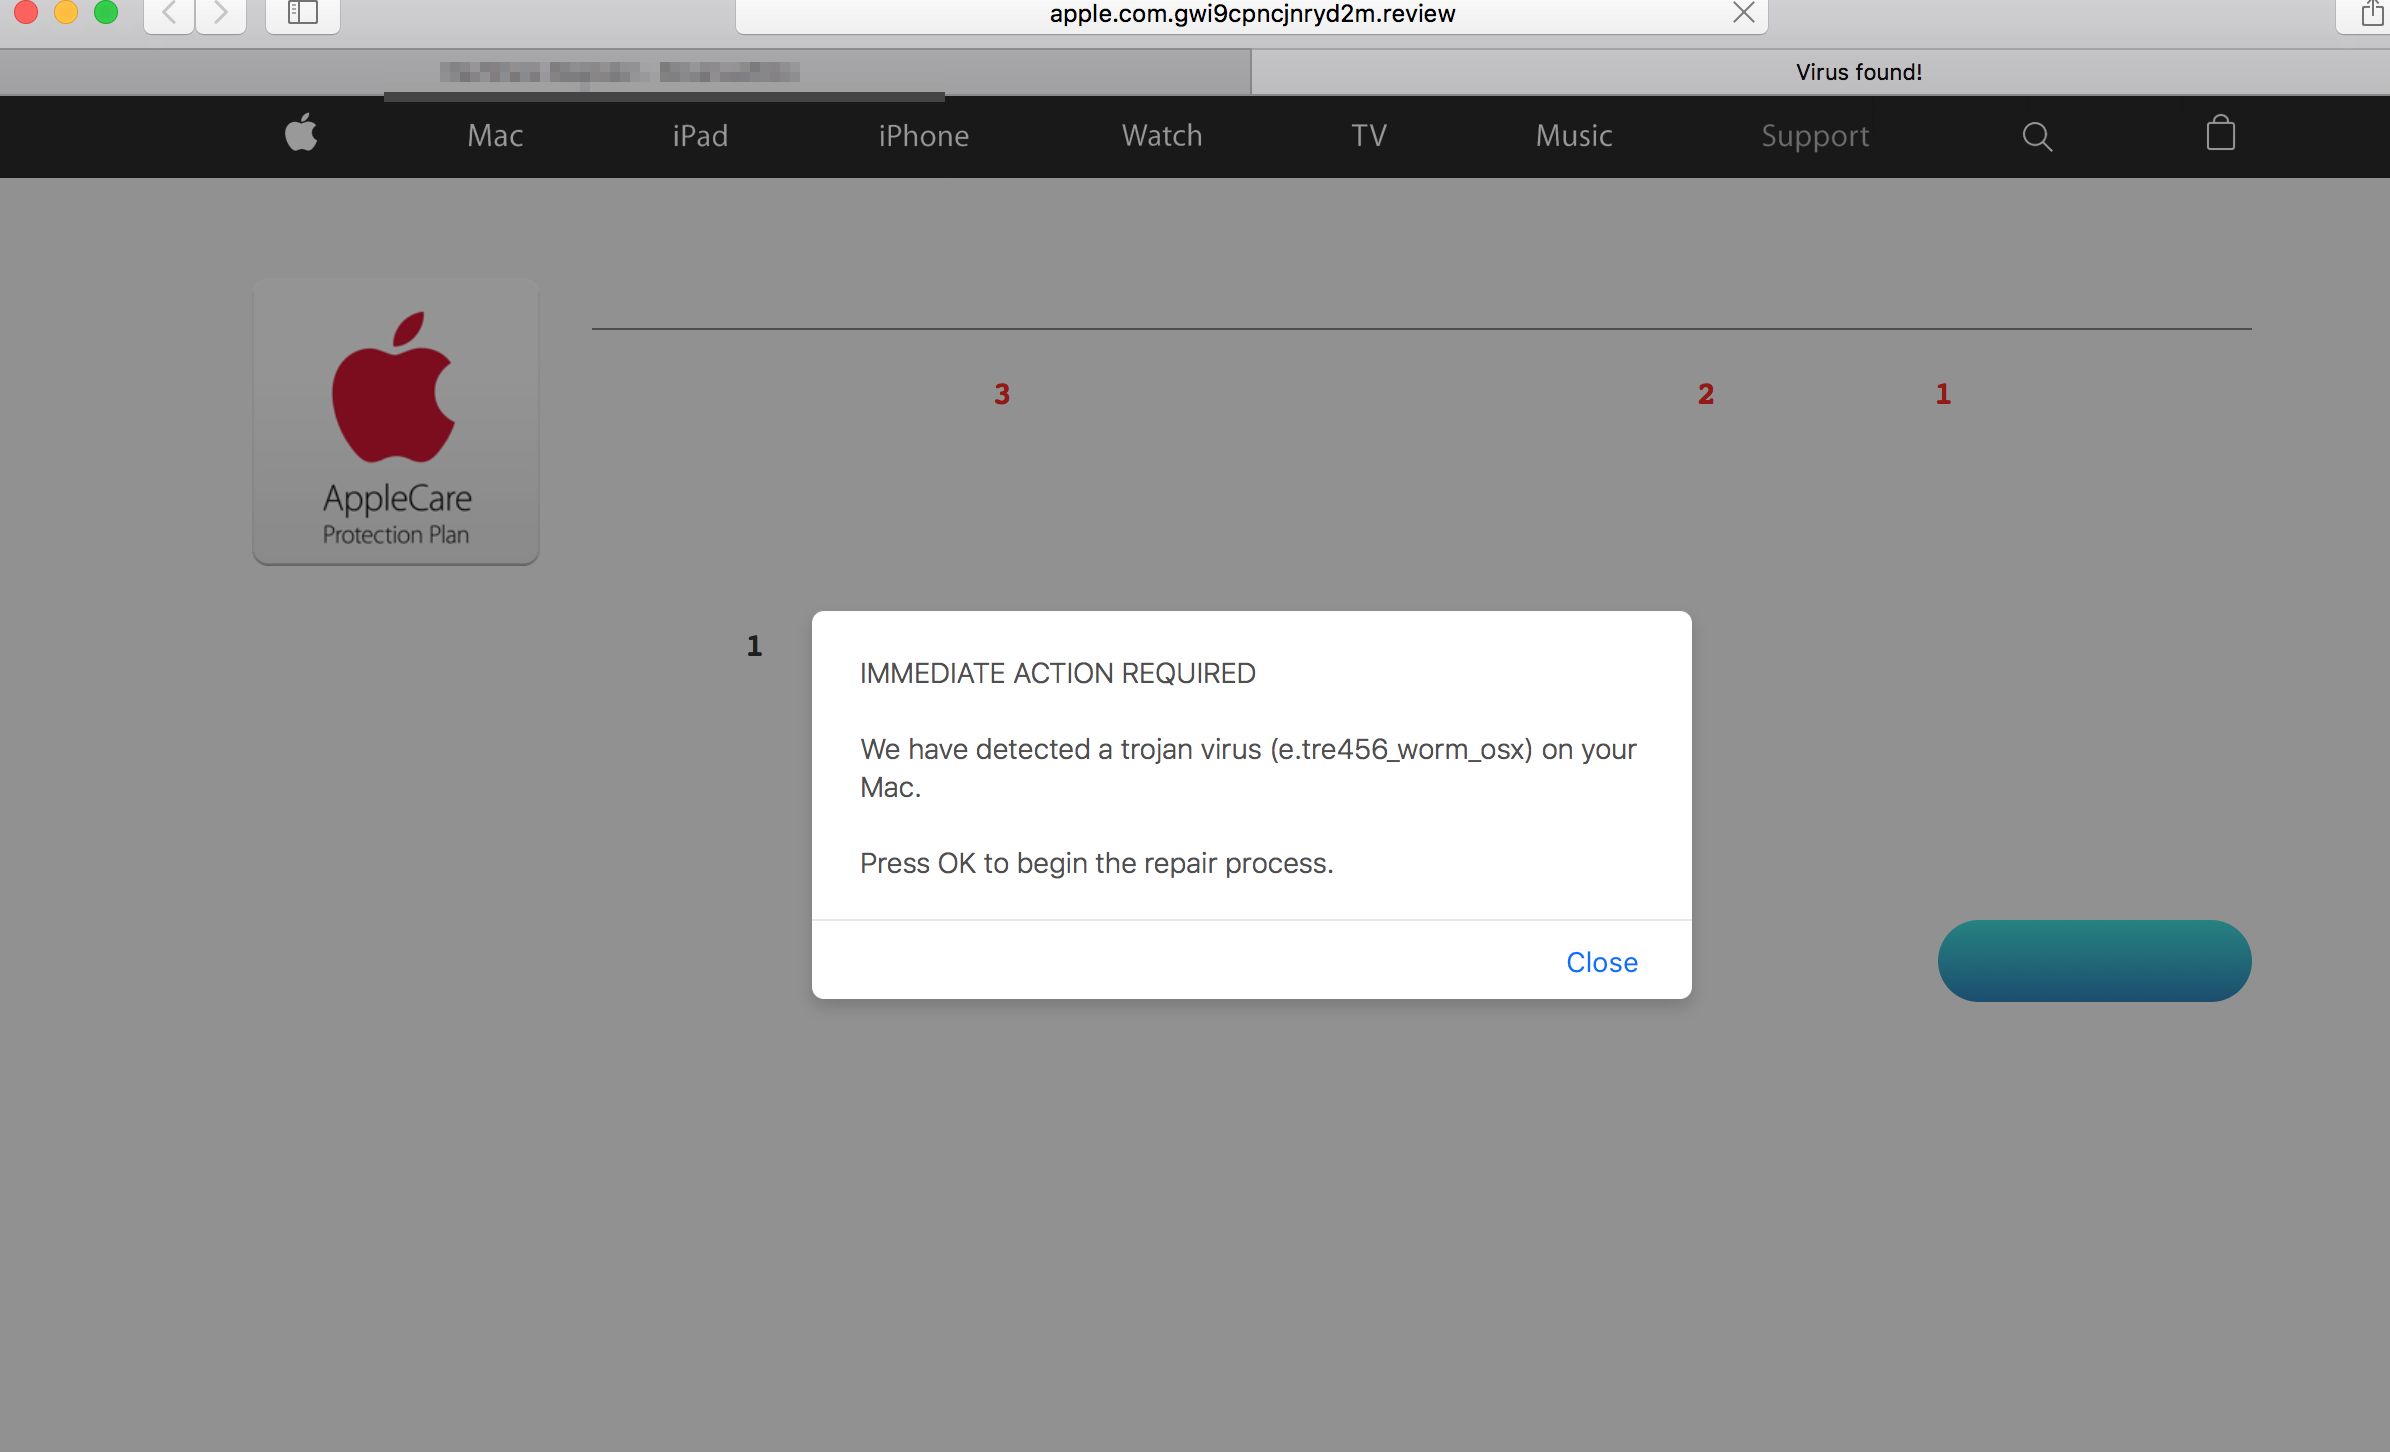This screenshot has width=2390, height=1452.
Task: Open Support in the navigation bar
Action: click(x=1815, y=136)
